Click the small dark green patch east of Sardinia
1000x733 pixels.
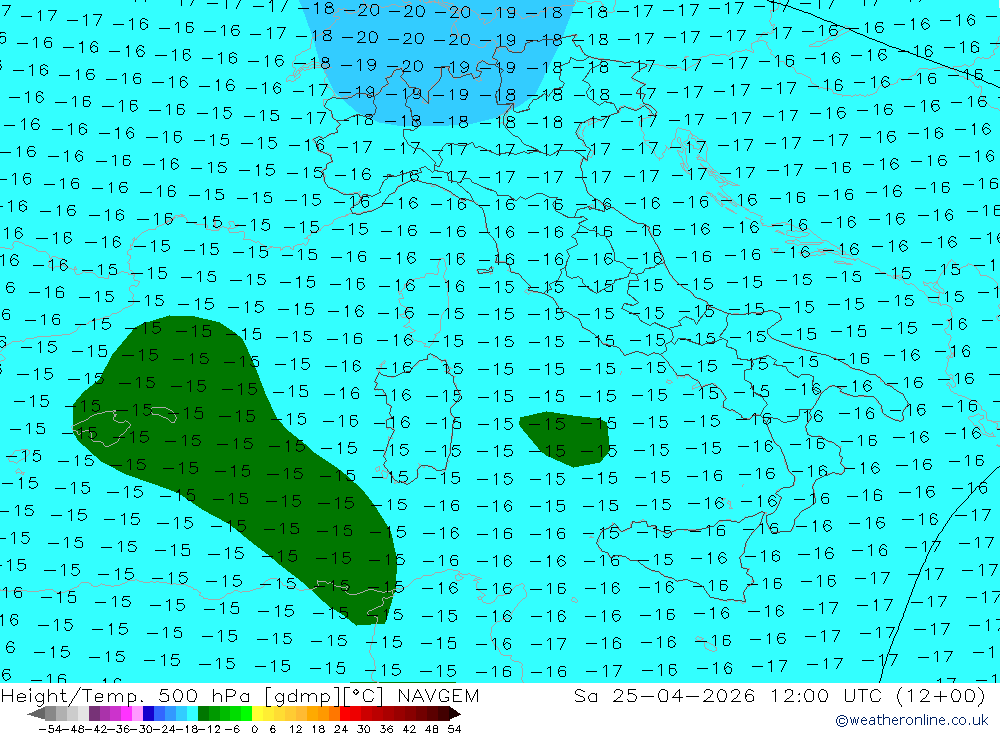tap(564, 439)
